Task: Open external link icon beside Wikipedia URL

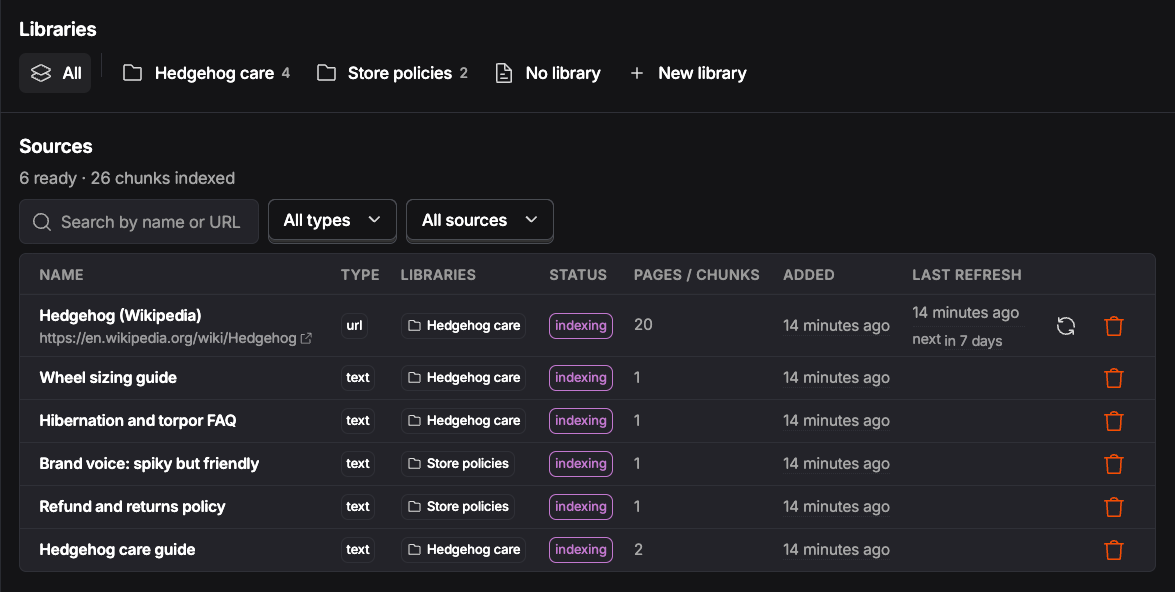Action: 306,339
